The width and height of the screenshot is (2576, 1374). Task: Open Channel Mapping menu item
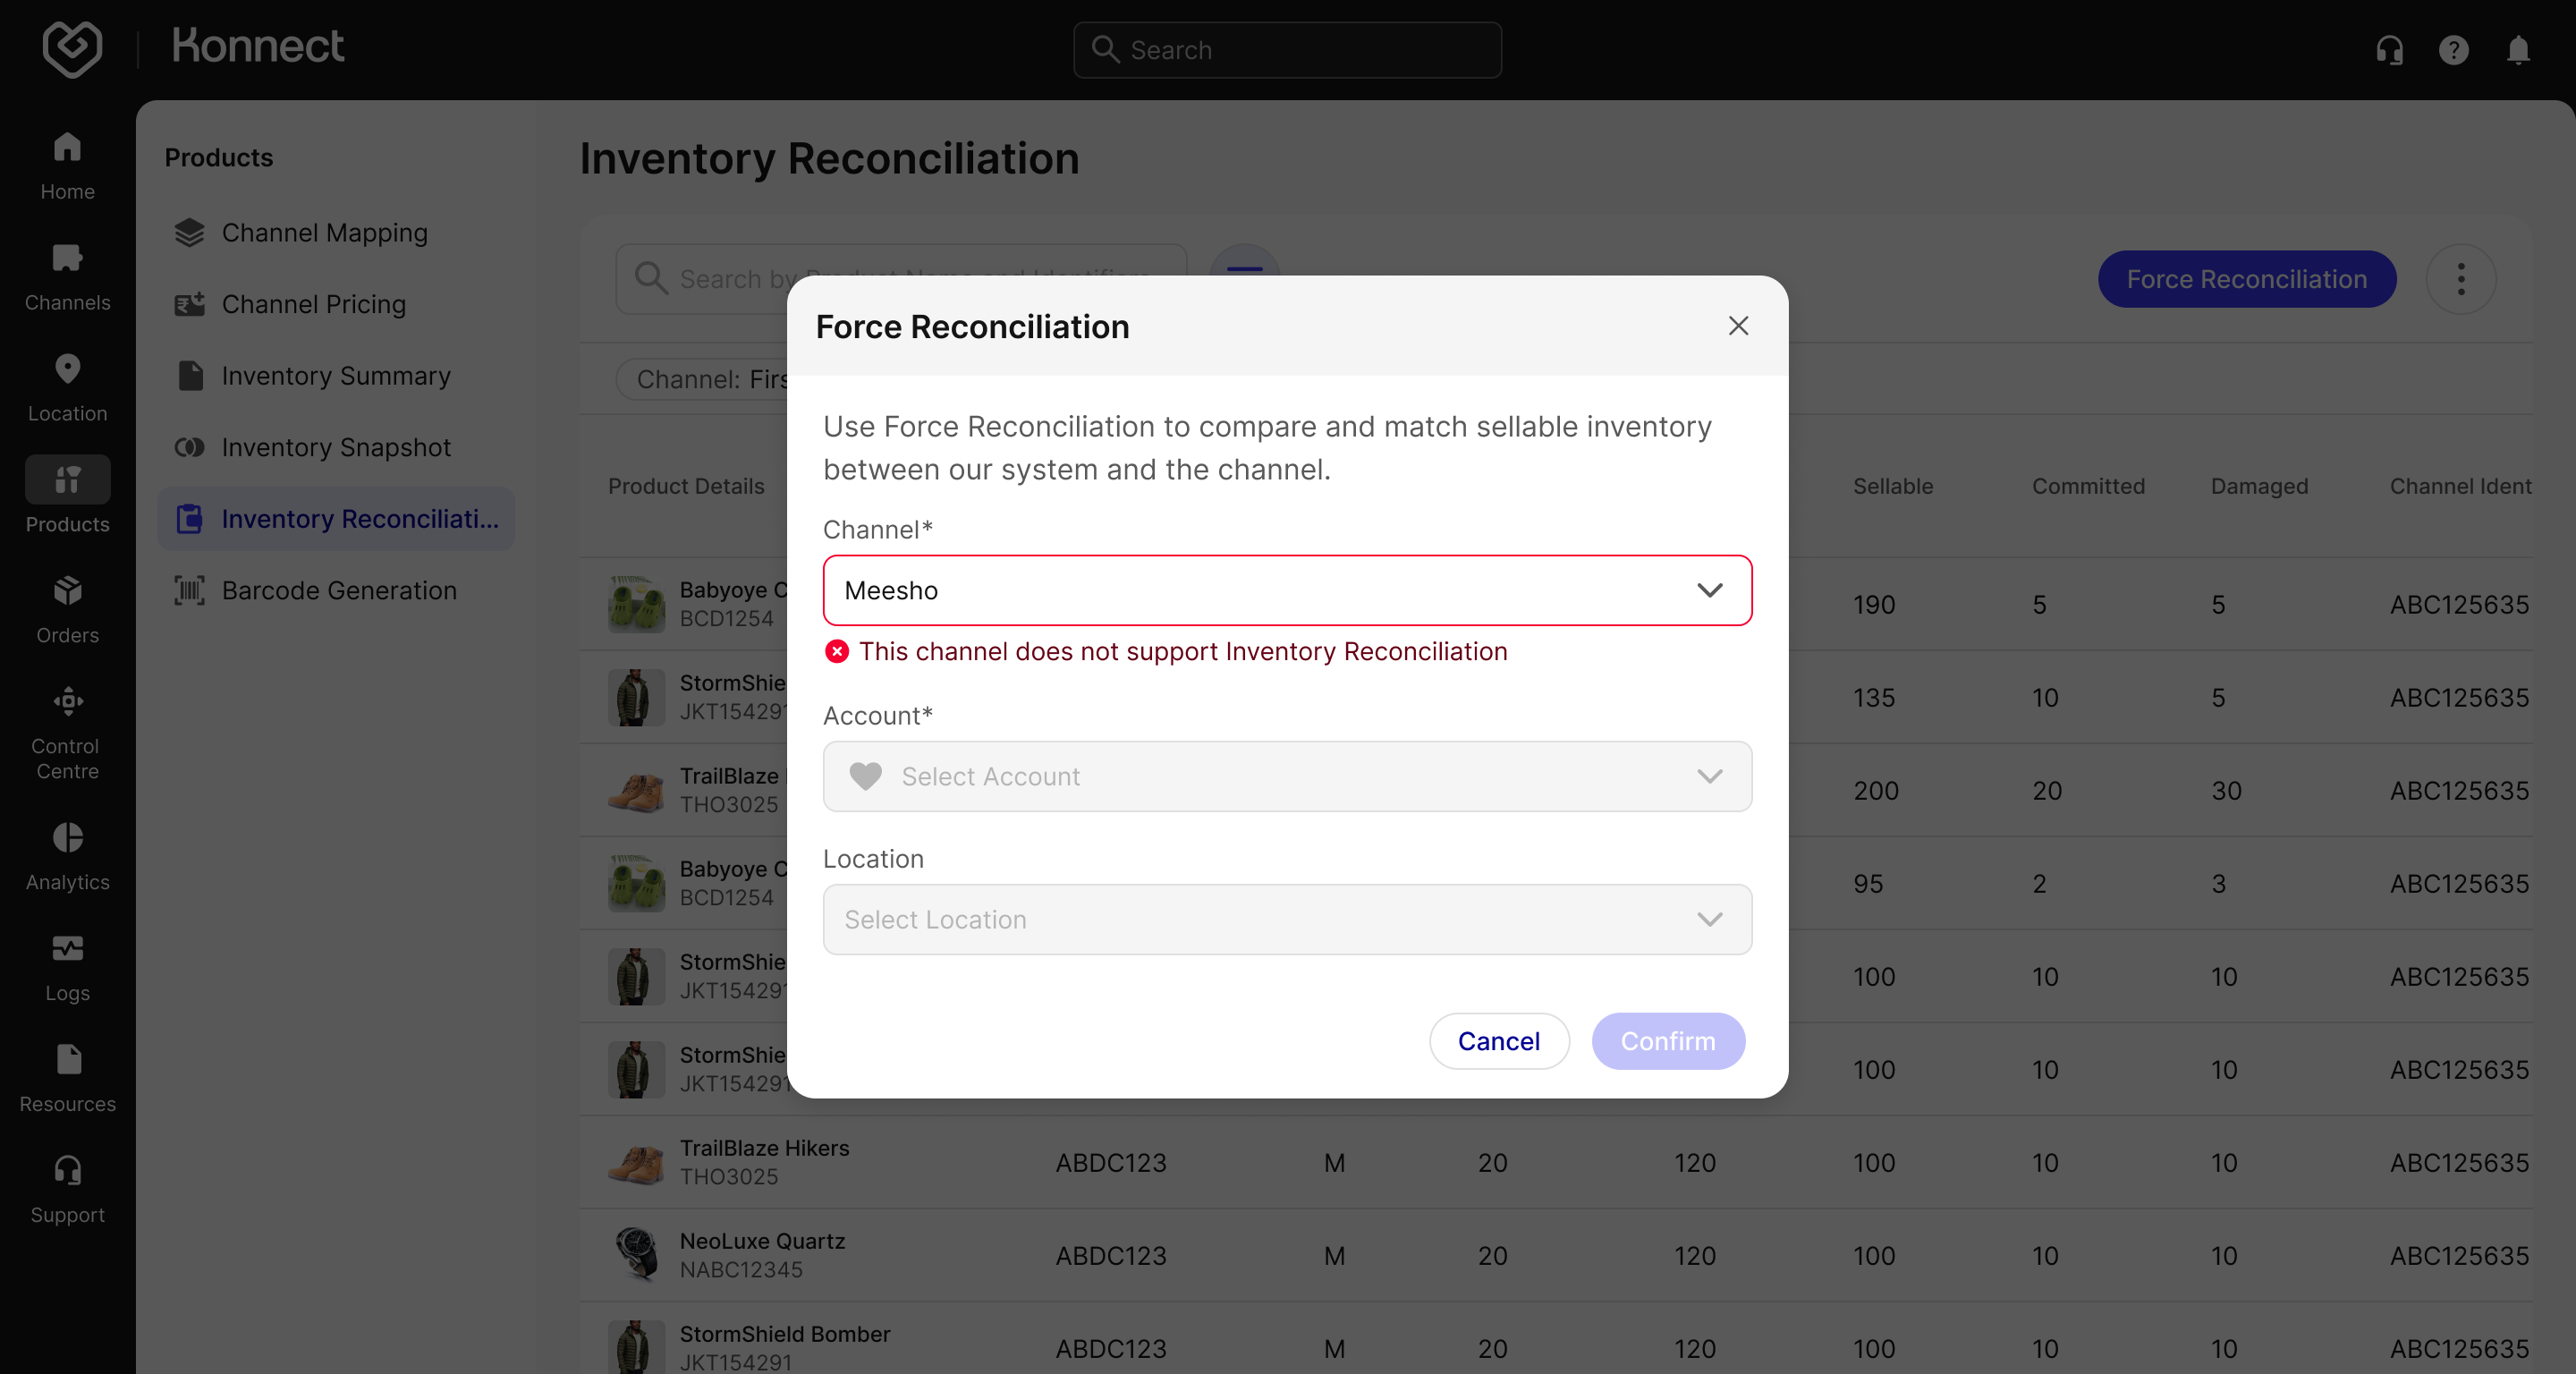pos(335,233)
